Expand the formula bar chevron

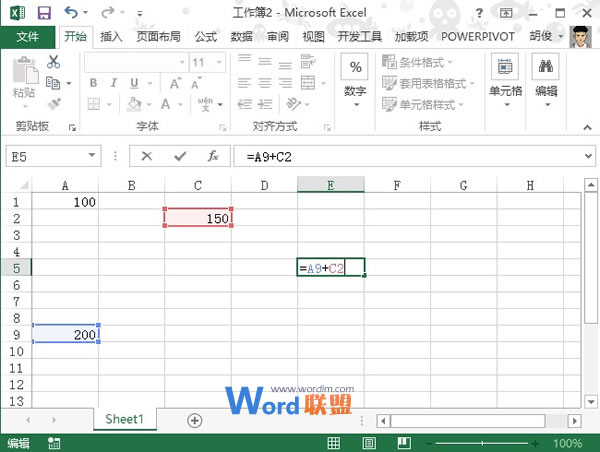tap(589, 156)
